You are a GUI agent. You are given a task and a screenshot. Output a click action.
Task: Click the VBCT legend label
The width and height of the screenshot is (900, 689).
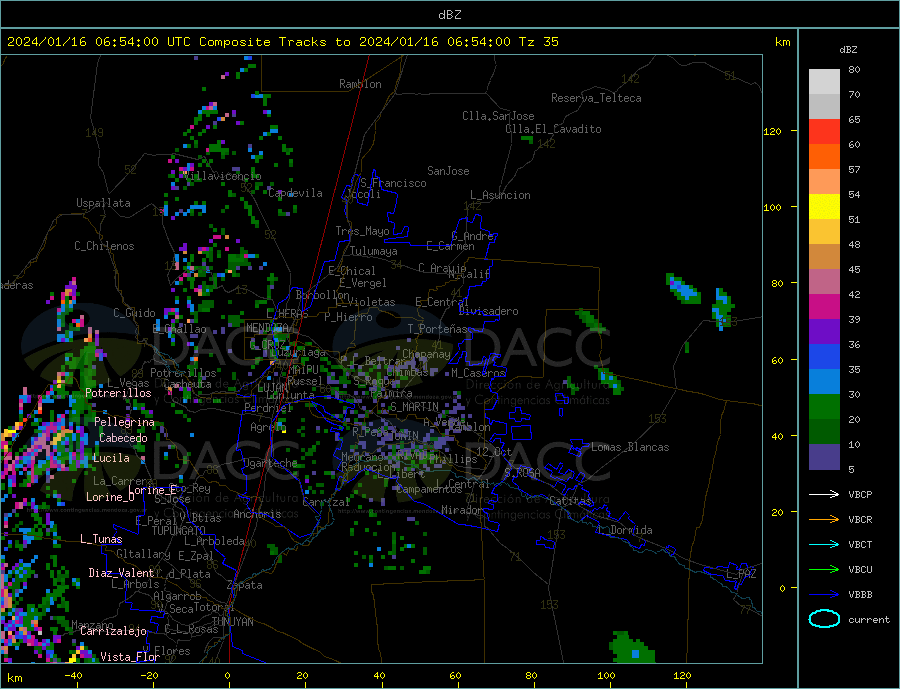click(x=860, y=544)
